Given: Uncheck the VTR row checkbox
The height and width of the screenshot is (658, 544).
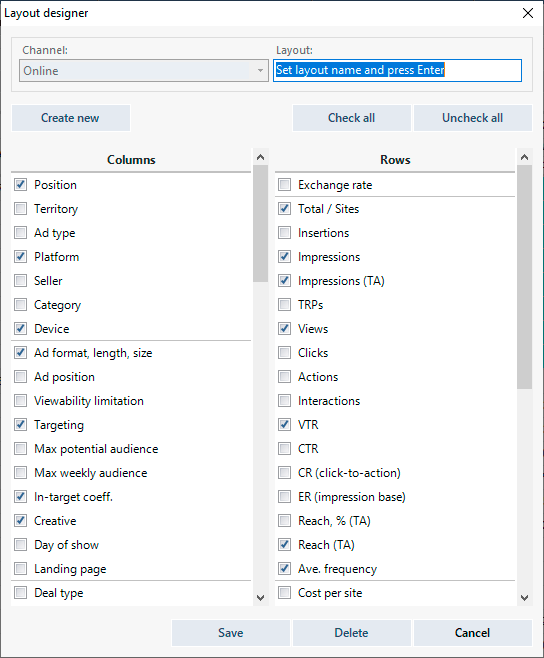Looking at the screenshot, I should coord(285,424).
